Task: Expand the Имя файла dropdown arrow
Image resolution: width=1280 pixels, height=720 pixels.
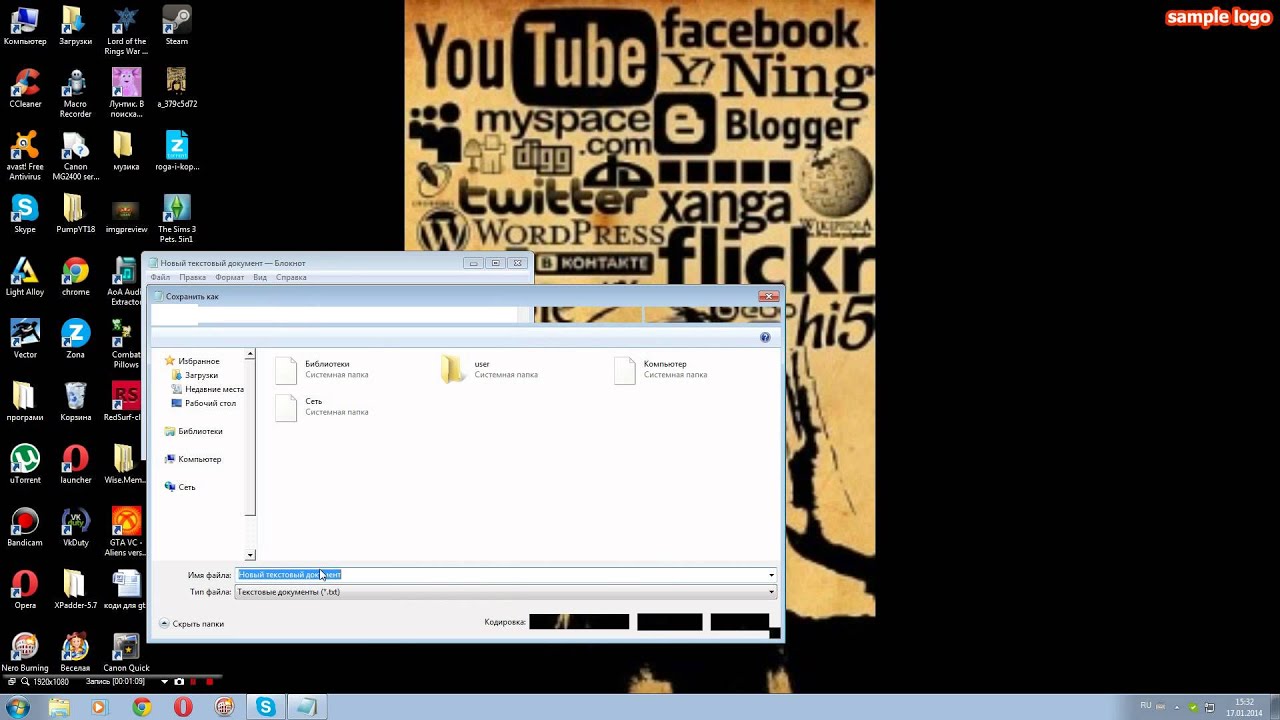Action: [x=771, y=575]
